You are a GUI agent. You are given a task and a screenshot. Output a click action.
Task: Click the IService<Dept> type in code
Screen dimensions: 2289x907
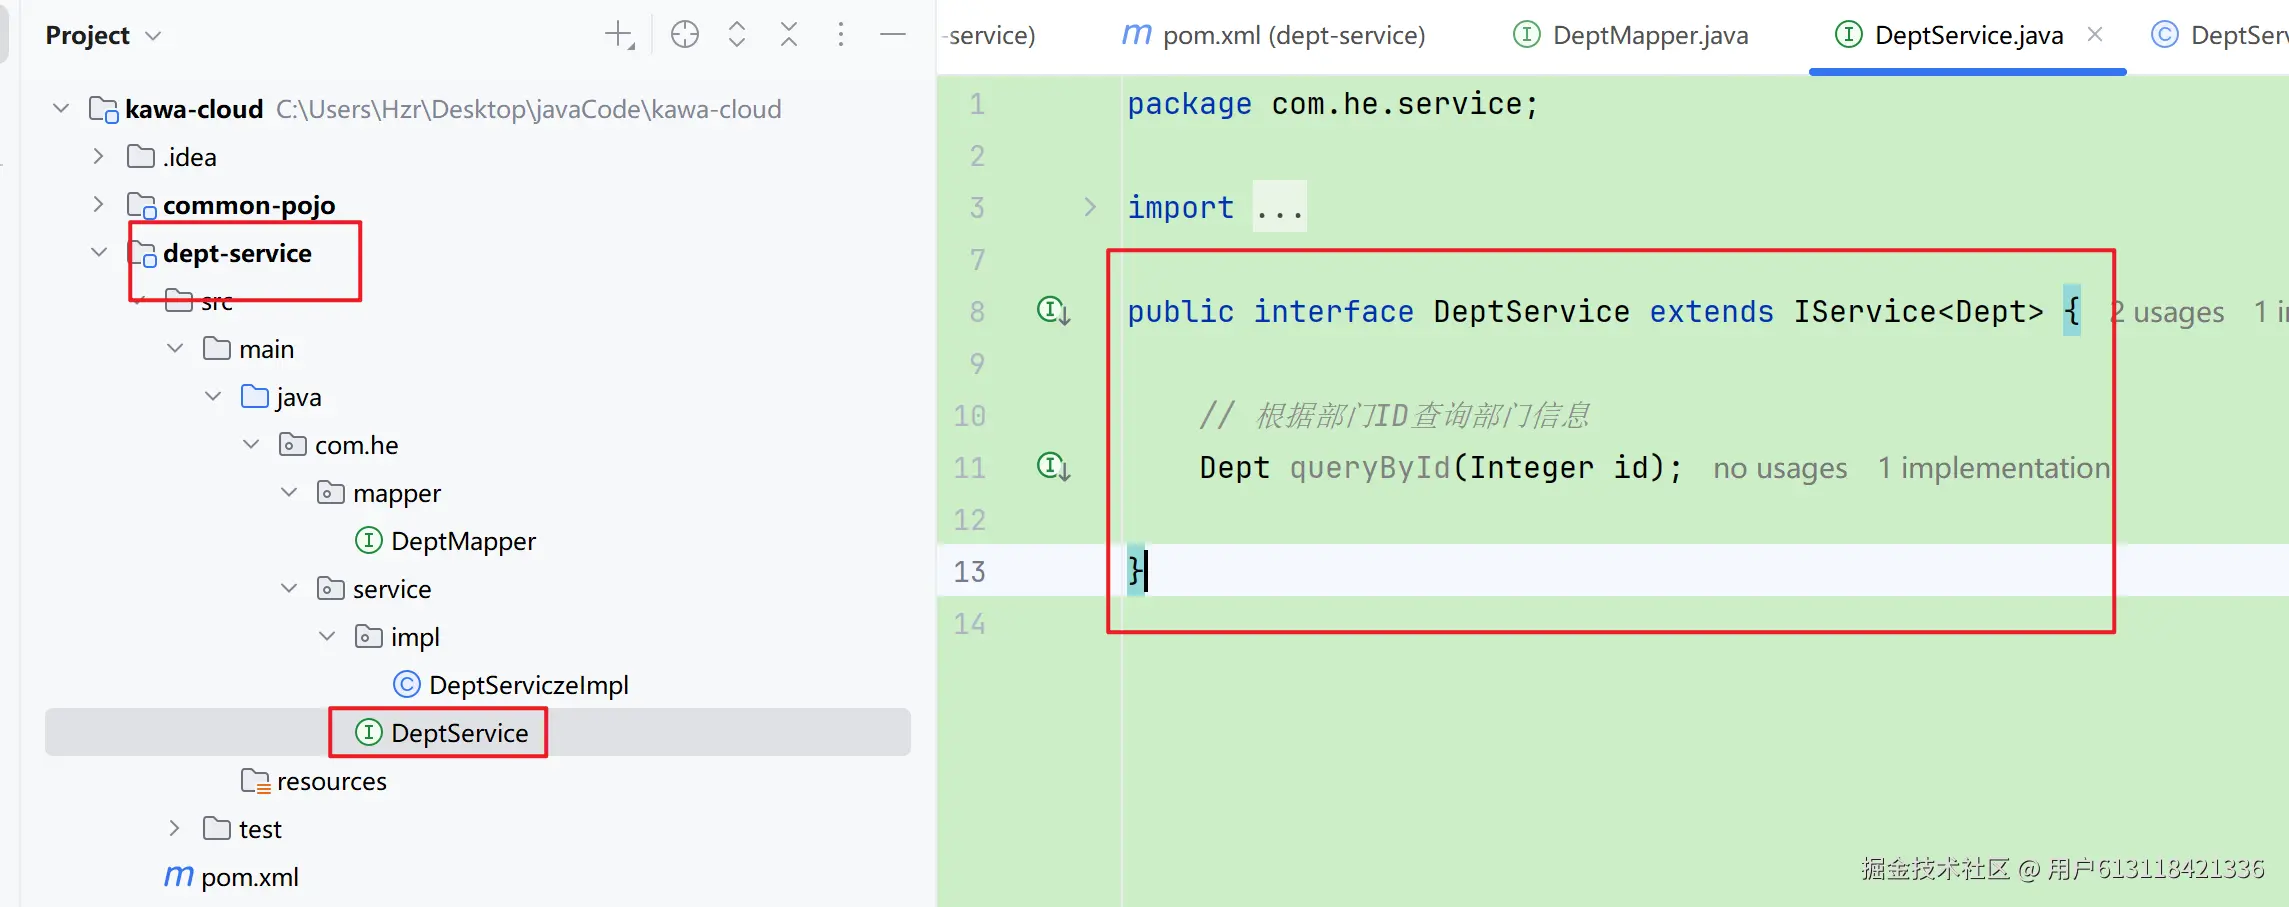pyautogui.click(x=1918, y=312)
